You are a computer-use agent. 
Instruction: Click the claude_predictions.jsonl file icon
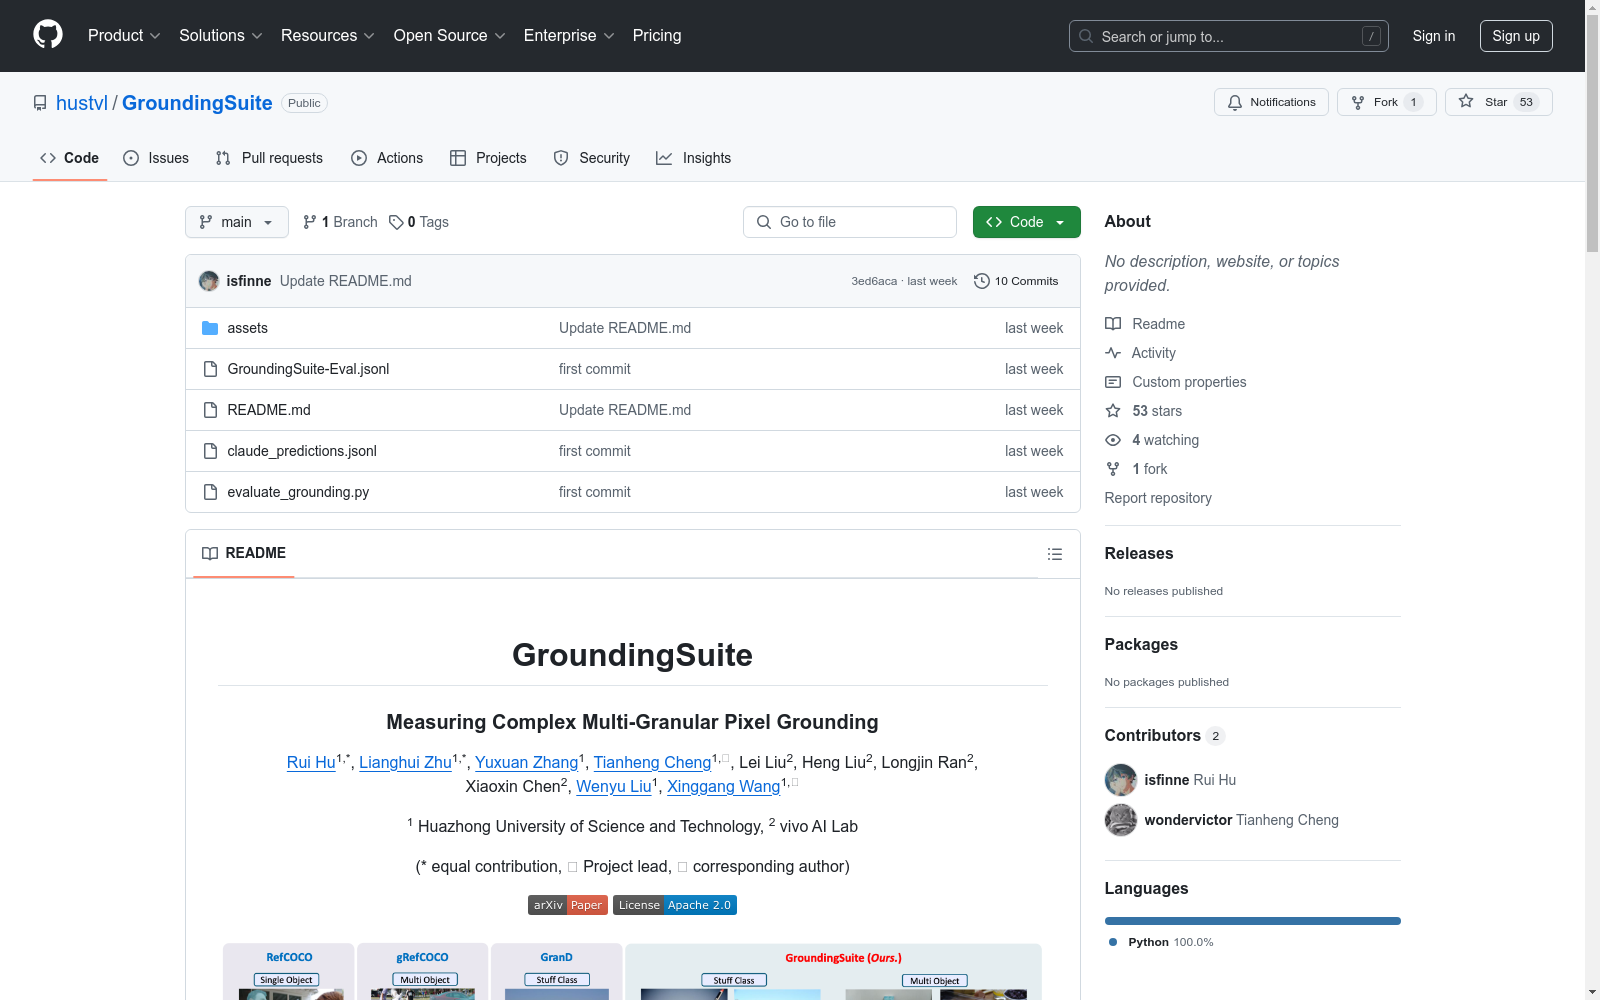click(x=210, y=451)
